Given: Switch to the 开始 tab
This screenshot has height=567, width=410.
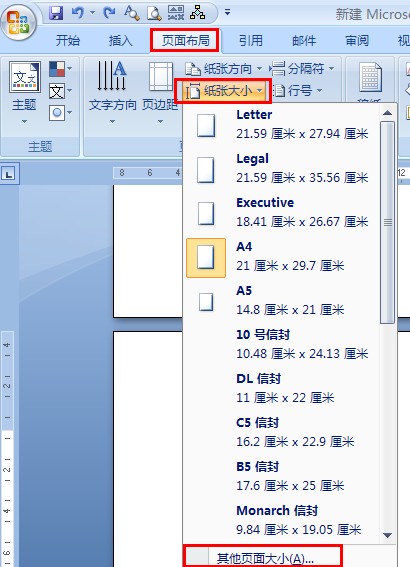Looking at the screenshot, I should click(x=68, y=40).
